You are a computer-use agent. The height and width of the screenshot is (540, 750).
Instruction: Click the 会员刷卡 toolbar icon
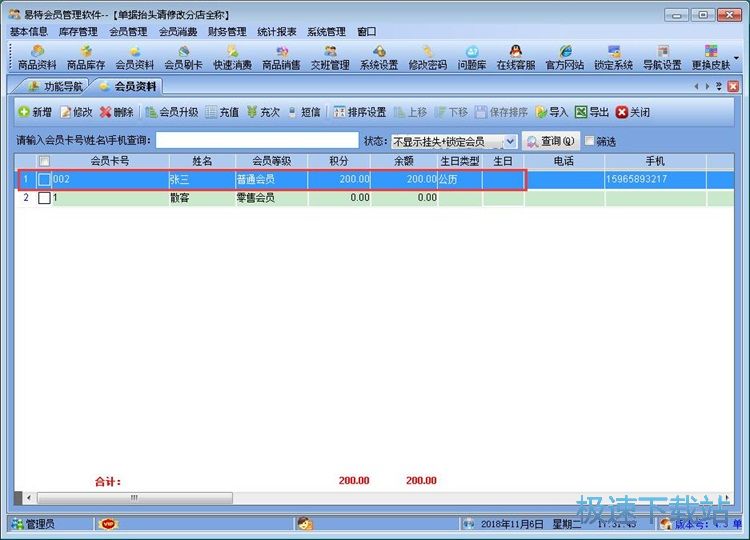coord(183,57)
